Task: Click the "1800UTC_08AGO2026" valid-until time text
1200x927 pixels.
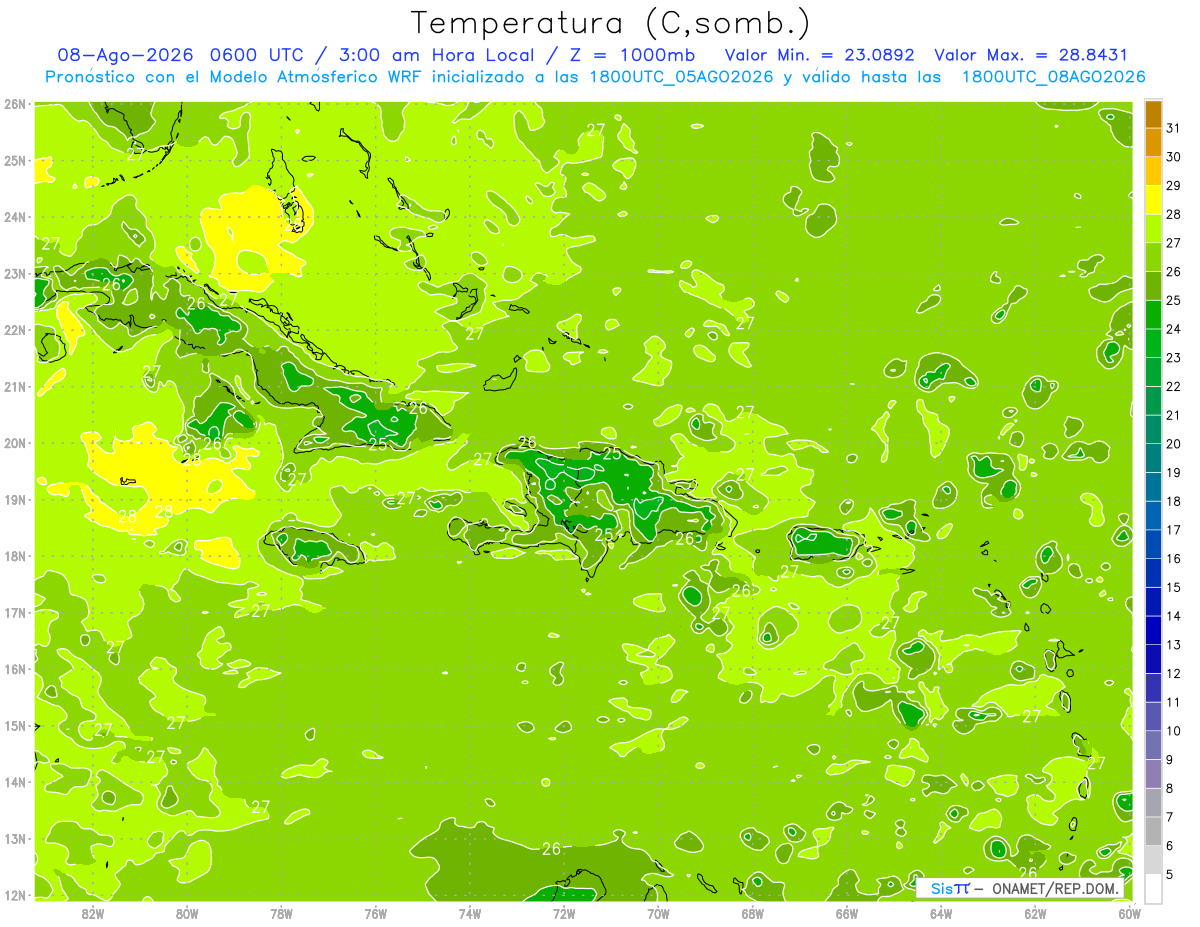Action: click(1054, 77)
